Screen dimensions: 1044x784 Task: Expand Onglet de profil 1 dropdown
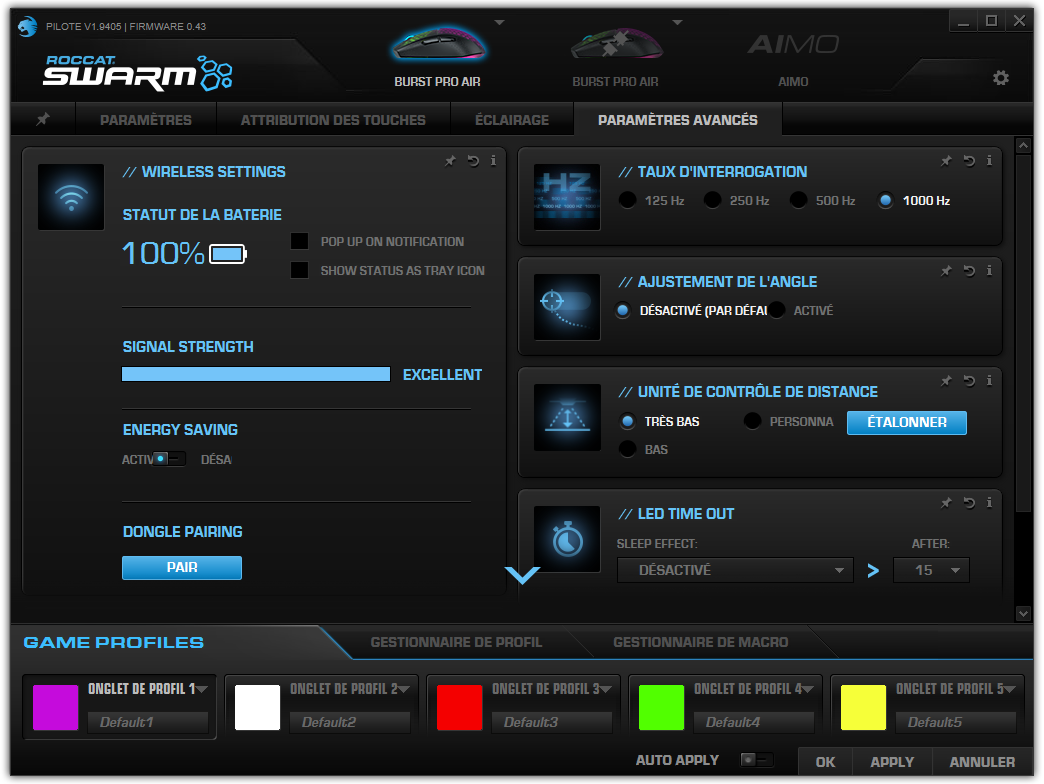202,689
